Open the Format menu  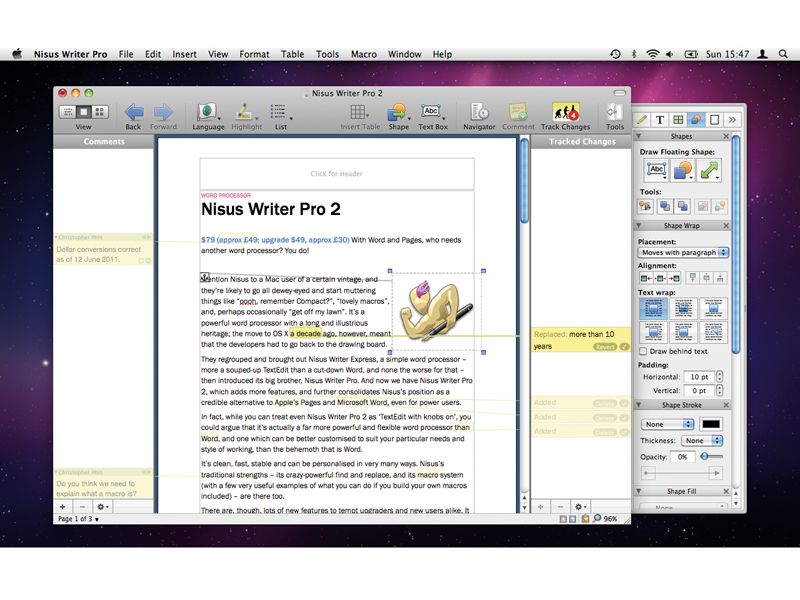[254, 54]
